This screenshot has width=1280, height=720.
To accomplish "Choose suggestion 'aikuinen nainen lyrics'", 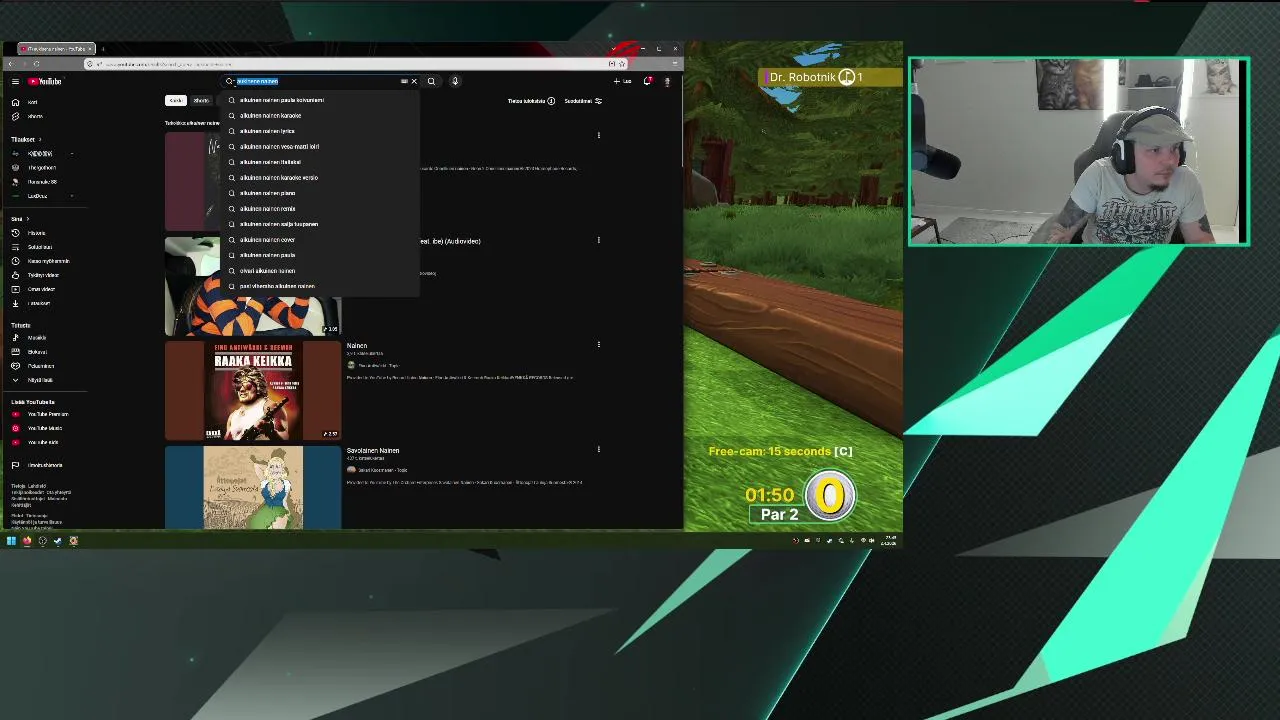I will pos(319,131).
